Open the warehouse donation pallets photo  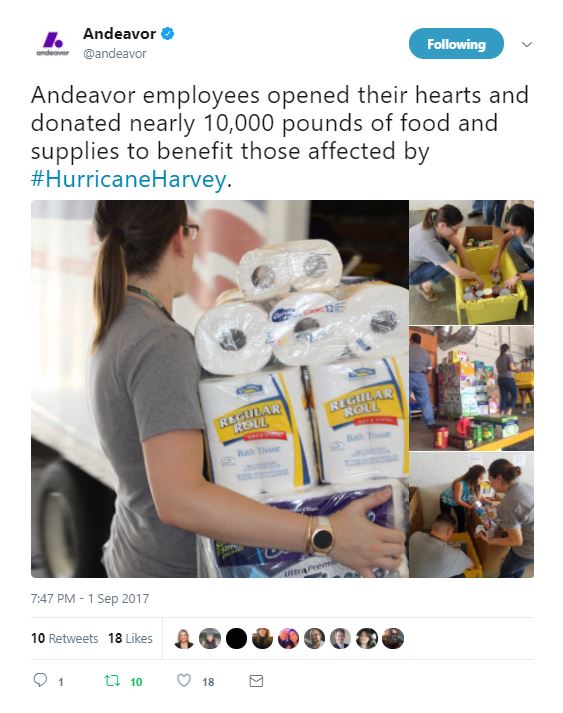[472, 388]
